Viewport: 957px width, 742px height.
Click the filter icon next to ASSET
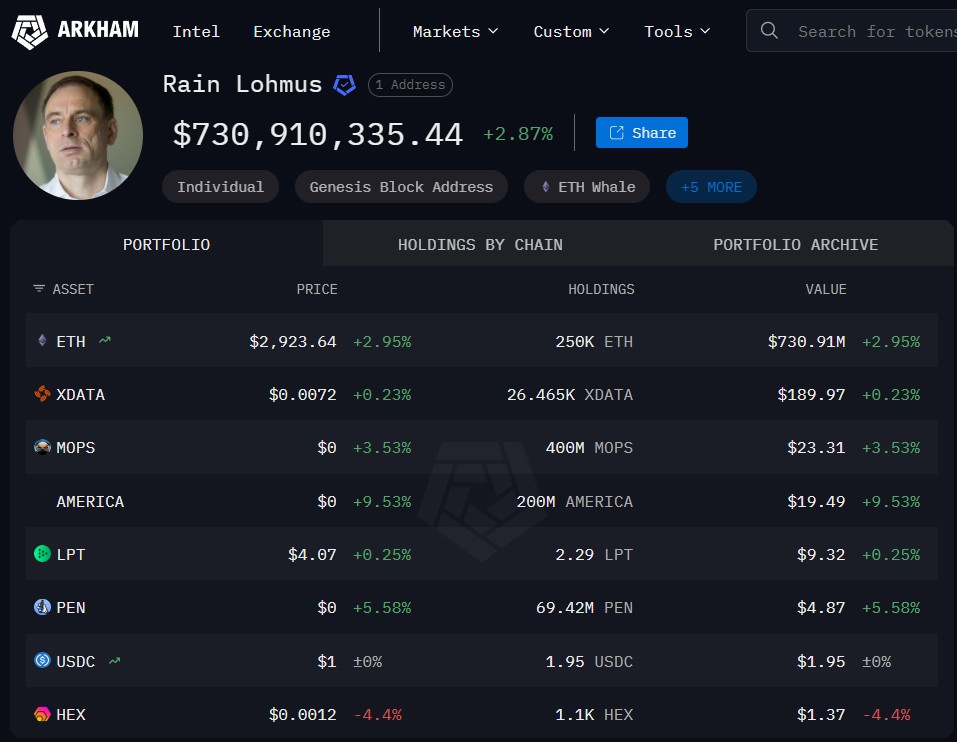point(39,288)
